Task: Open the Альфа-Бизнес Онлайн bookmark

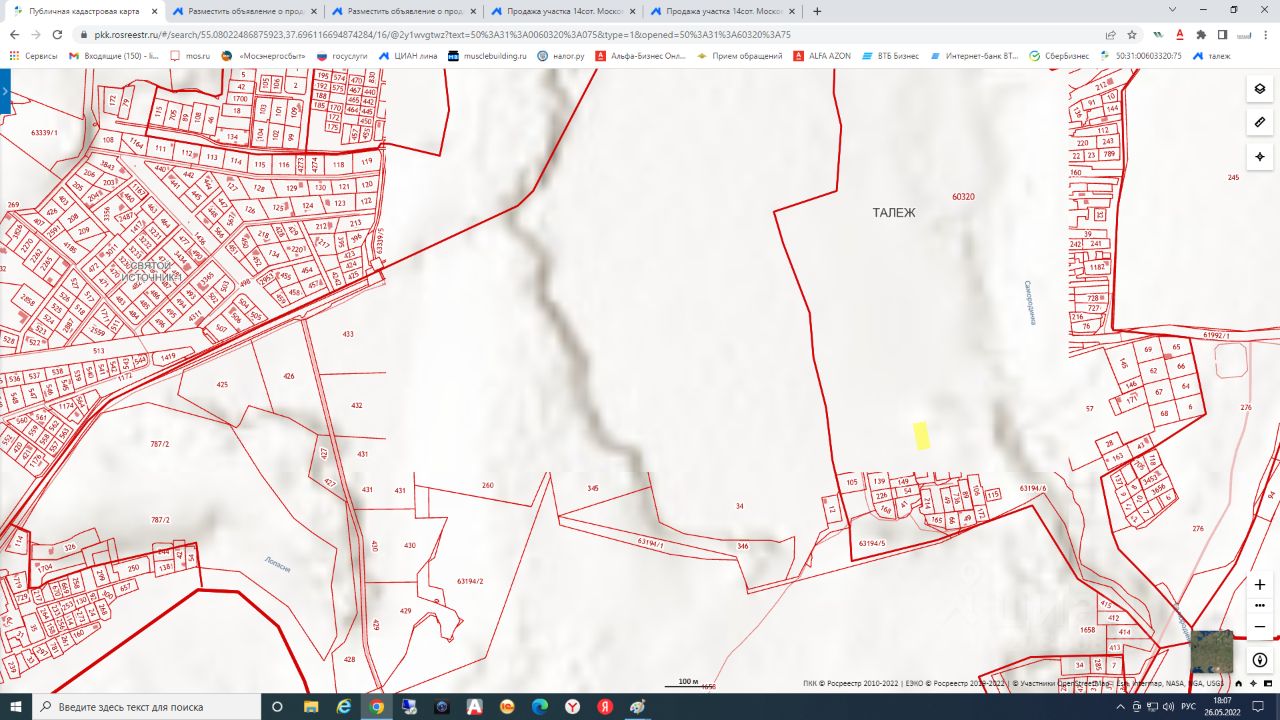Action: pos(641,56)
